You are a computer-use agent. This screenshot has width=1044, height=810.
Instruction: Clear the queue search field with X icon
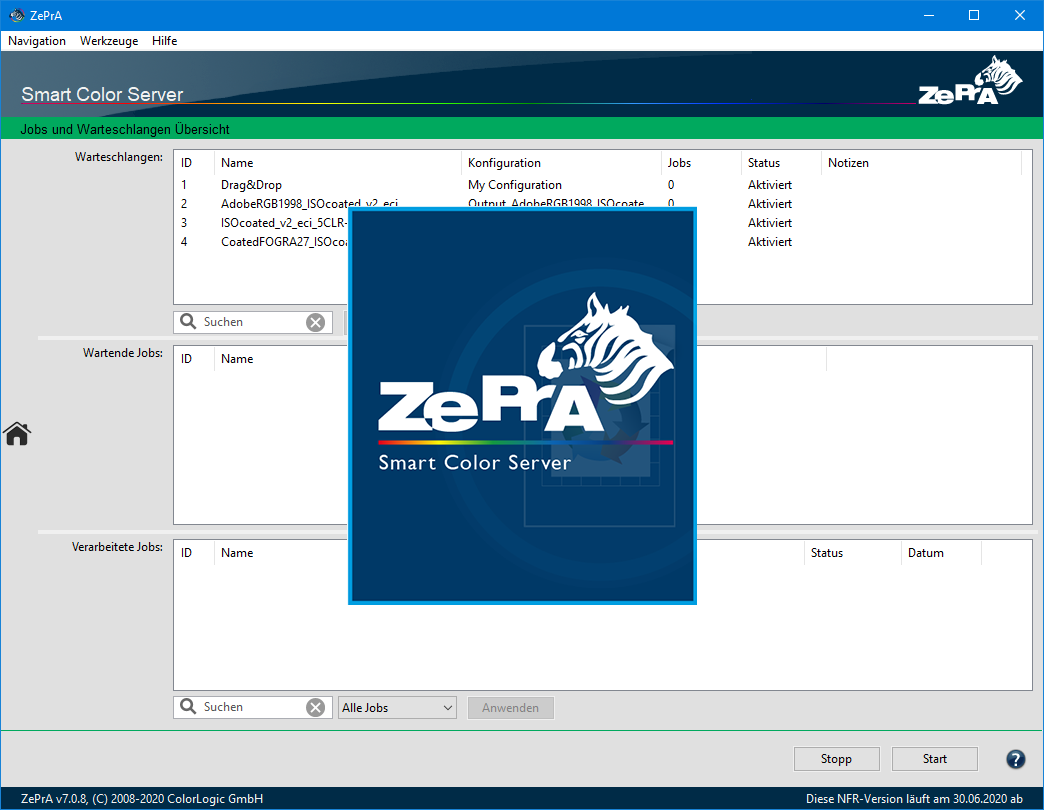315,322
